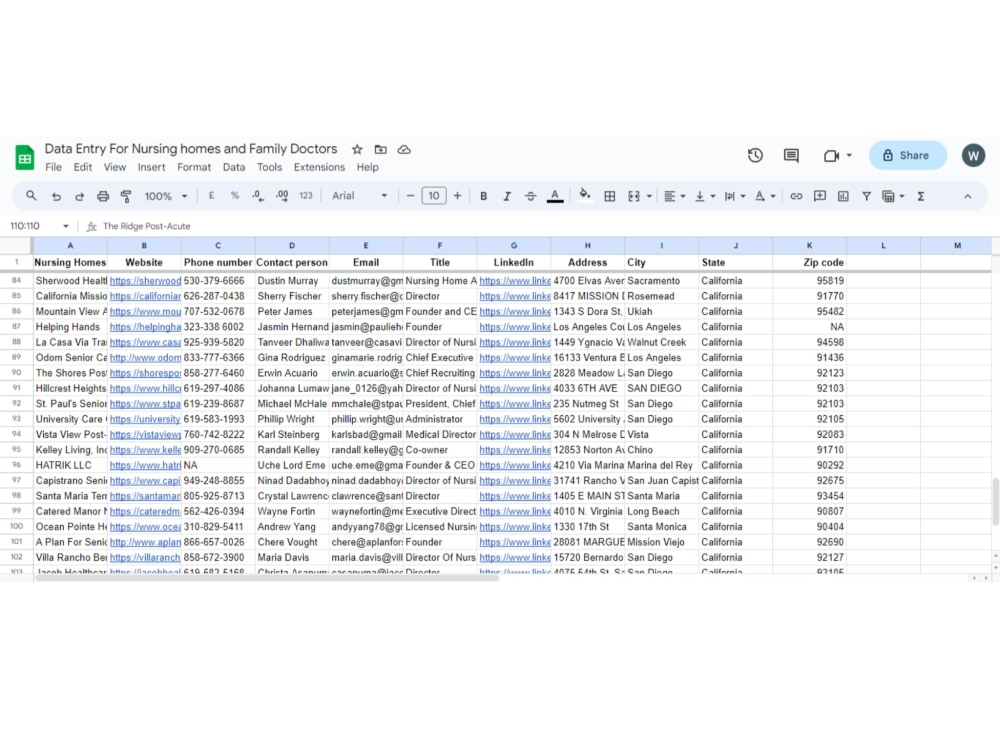Open comments panel icon
Screen dimensions: 1000x750
click(791, 155)
